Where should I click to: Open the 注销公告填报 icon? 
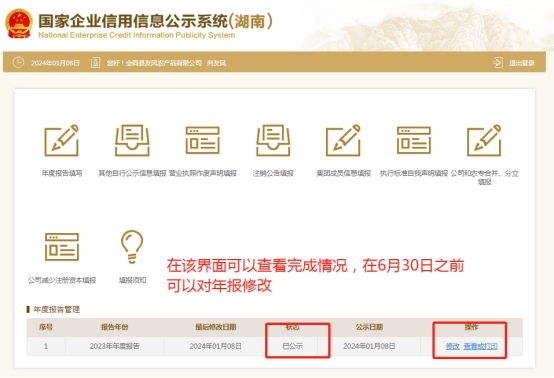(x=273, y=140)
